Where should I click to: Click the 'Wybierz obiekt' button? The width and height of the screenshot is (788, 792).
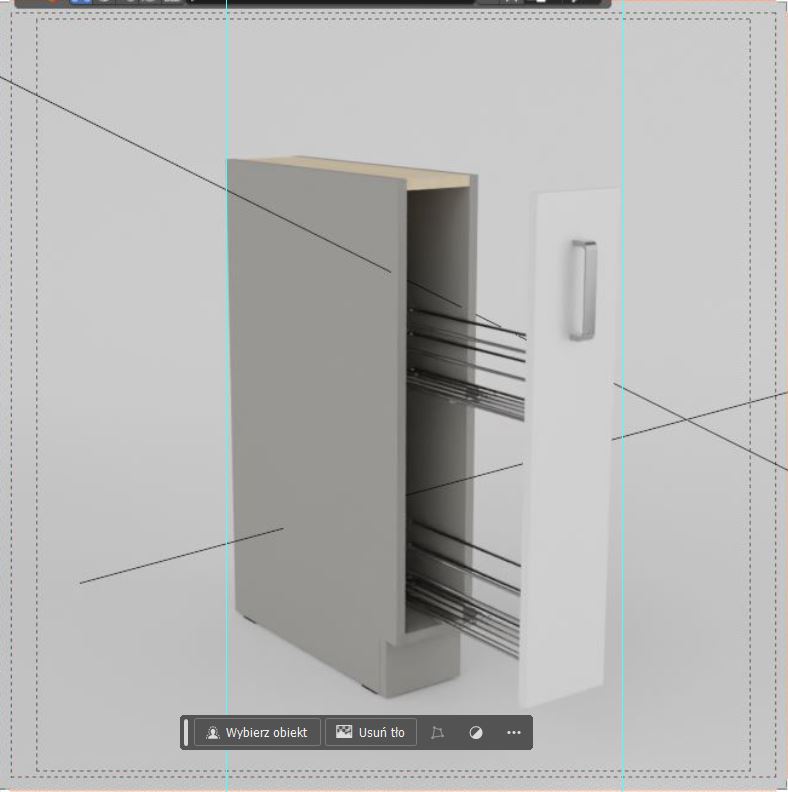257,732
